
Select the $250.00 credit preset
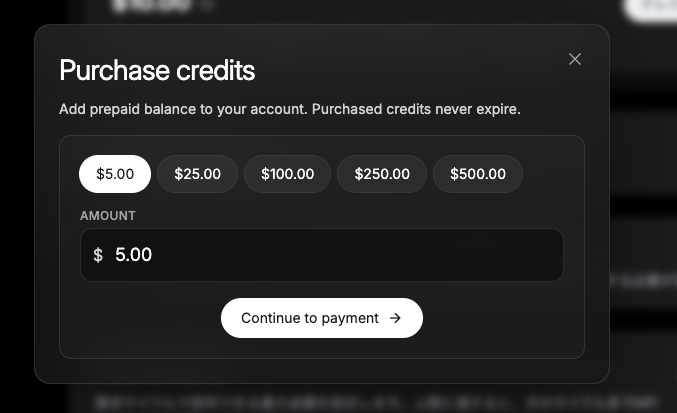tap(381, 174)
